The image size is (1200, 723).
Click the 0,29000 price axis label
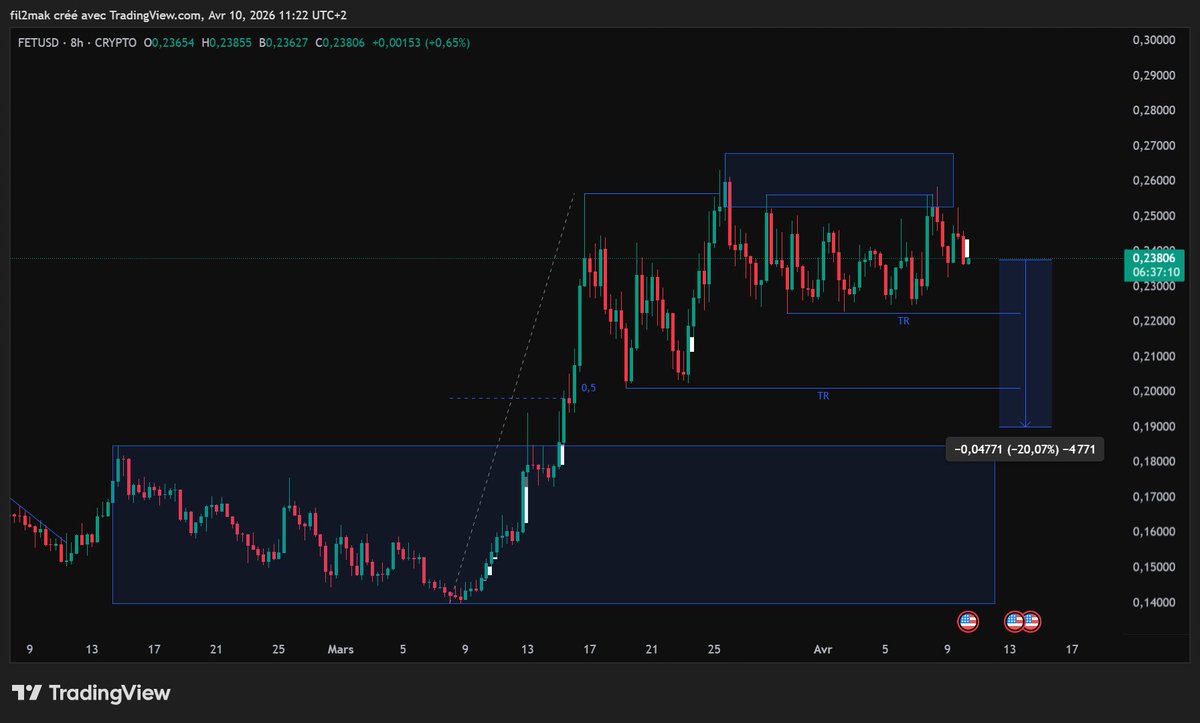(1153, 75)
